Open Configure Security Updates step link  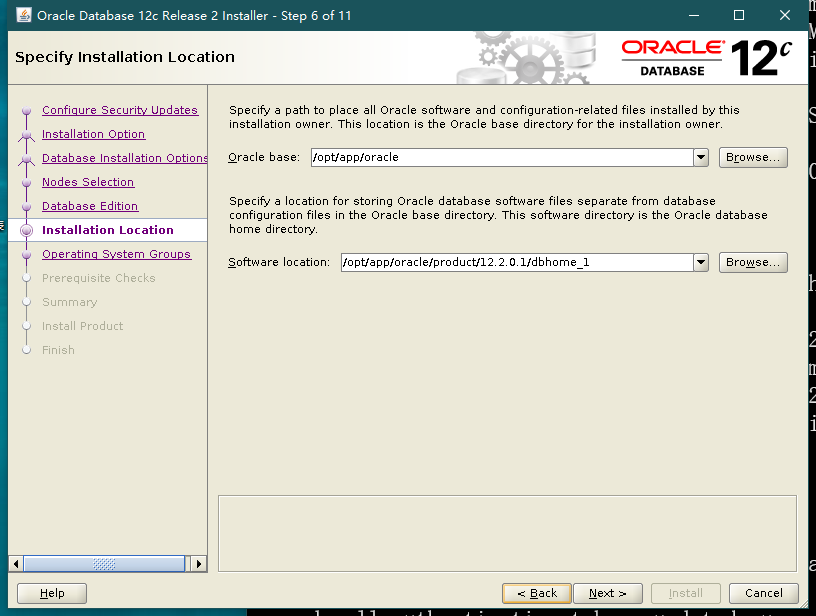[120, 110]
